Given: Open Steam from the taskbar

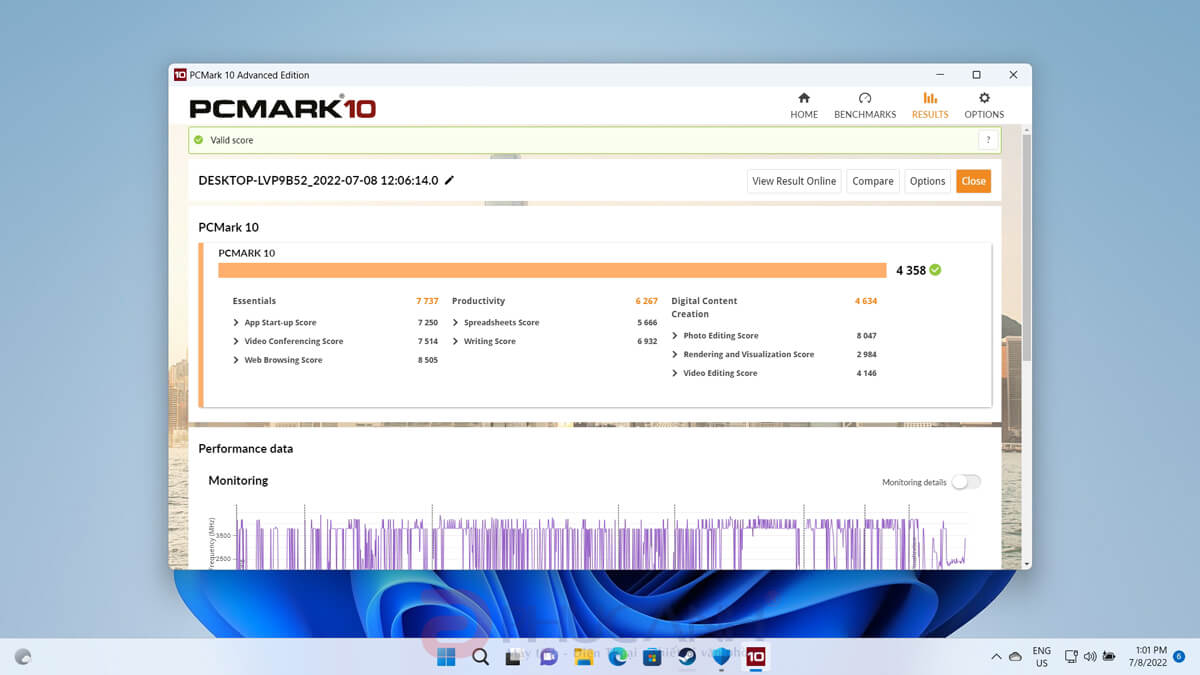Looking at the screenshot, I should point(687,657).
